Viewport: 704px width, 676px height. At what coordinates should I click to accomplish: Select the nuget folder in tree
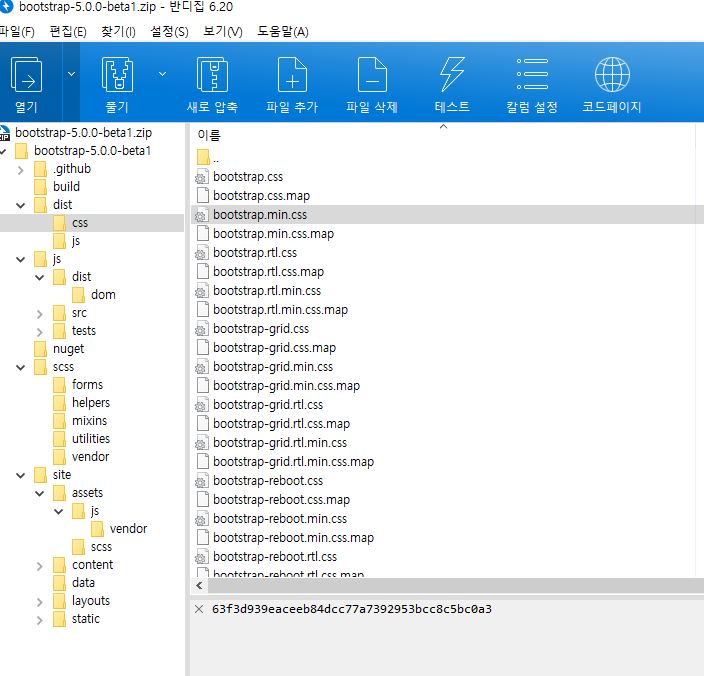click(x=68, y=349)
